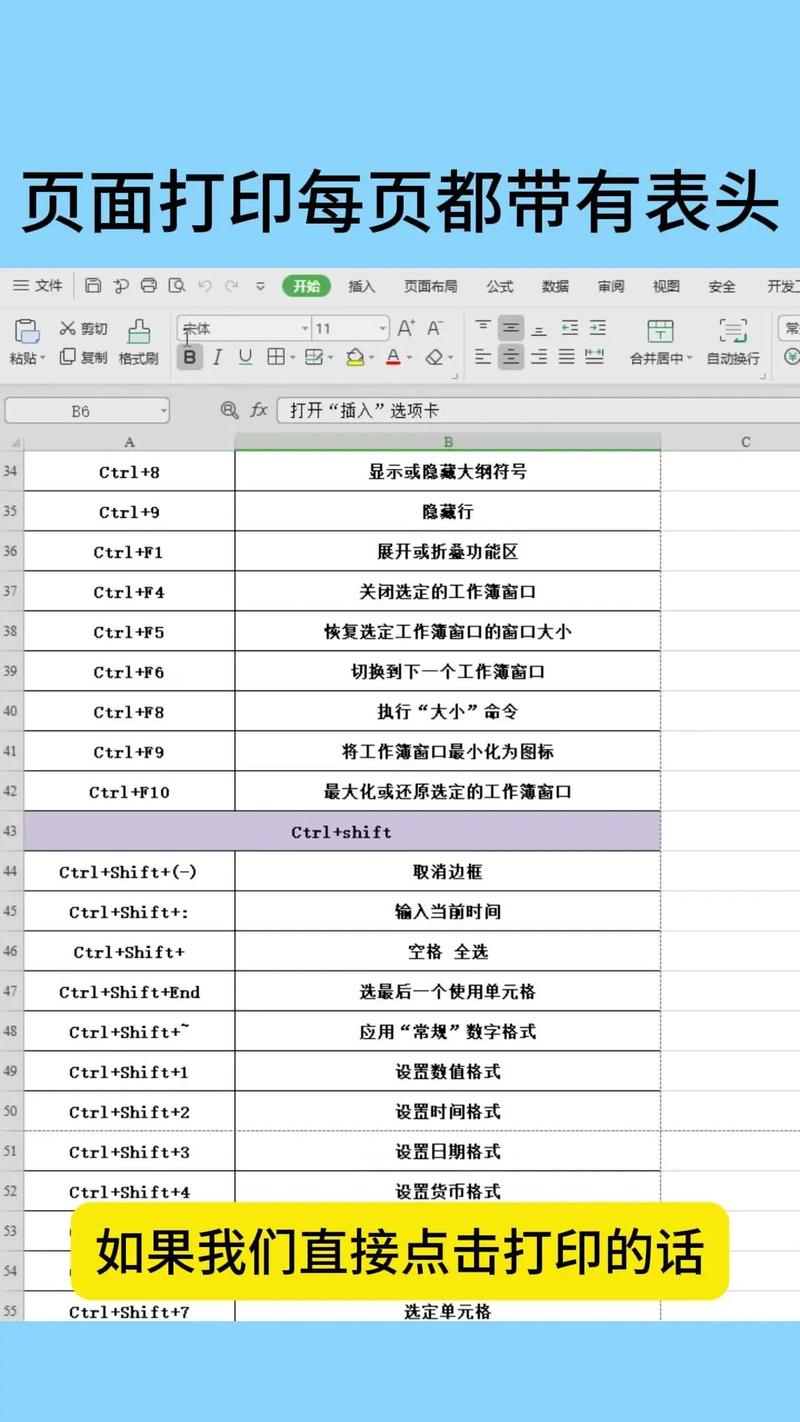Click the formula bar input field

(450, 410)
